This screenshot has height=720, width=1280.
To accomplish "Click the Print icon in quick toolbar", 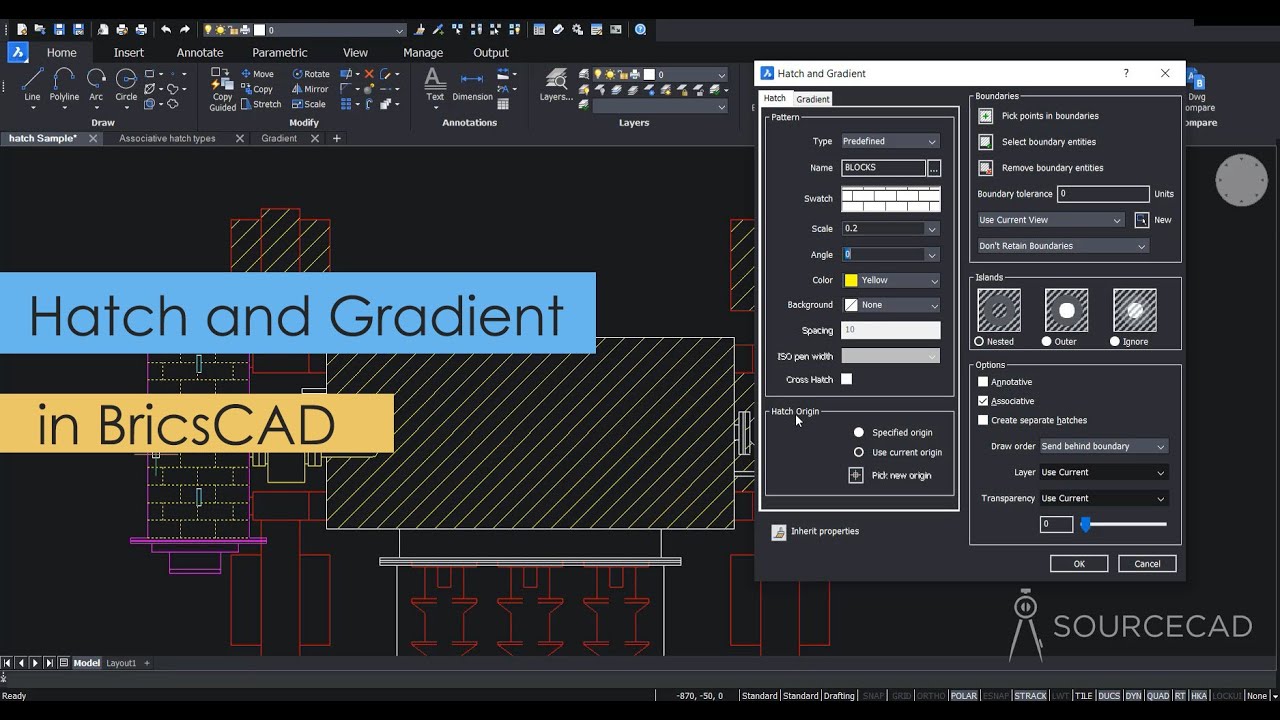I will pyautogui.click(x=122, y=30).
